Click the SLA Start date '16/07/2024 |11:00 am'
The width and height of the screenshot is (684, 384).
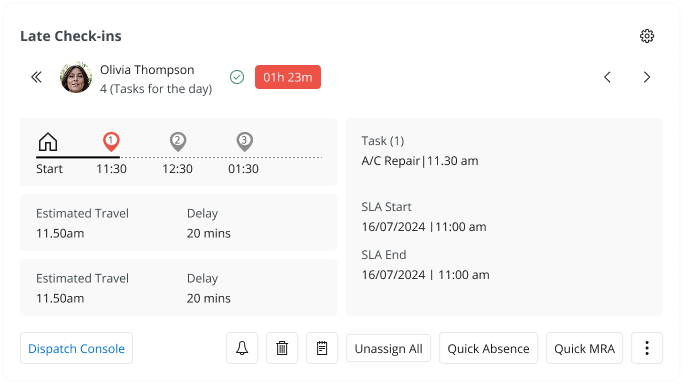[424, 227]
